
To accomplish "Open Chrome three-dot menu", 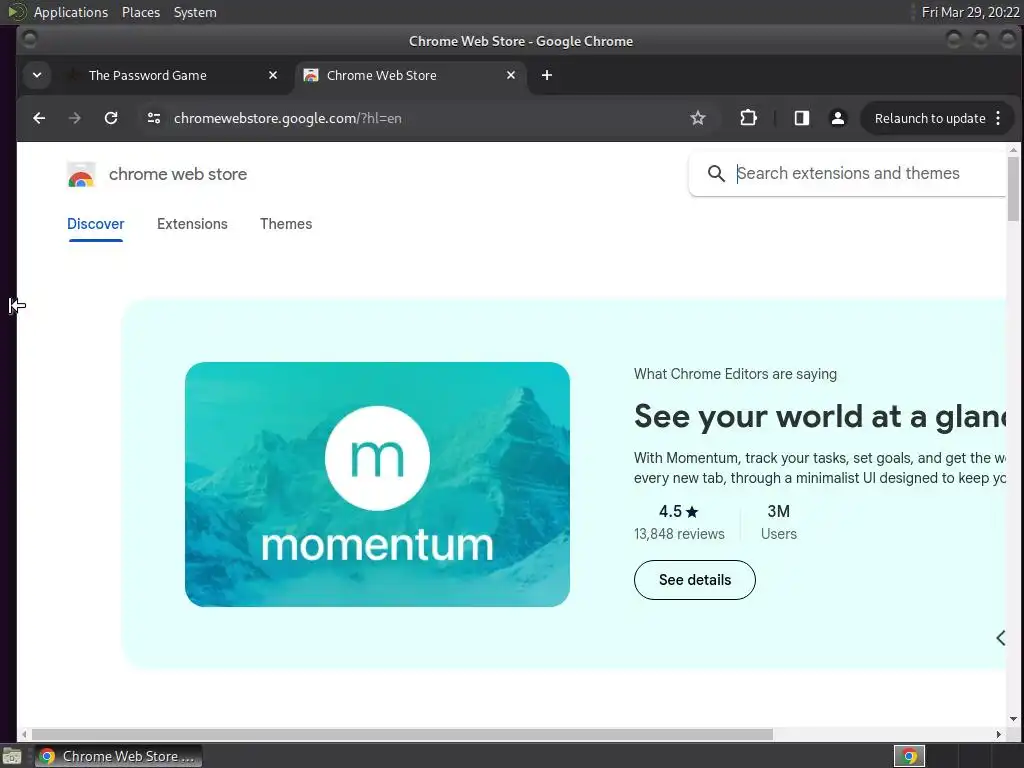I will (x=998, y=118).
